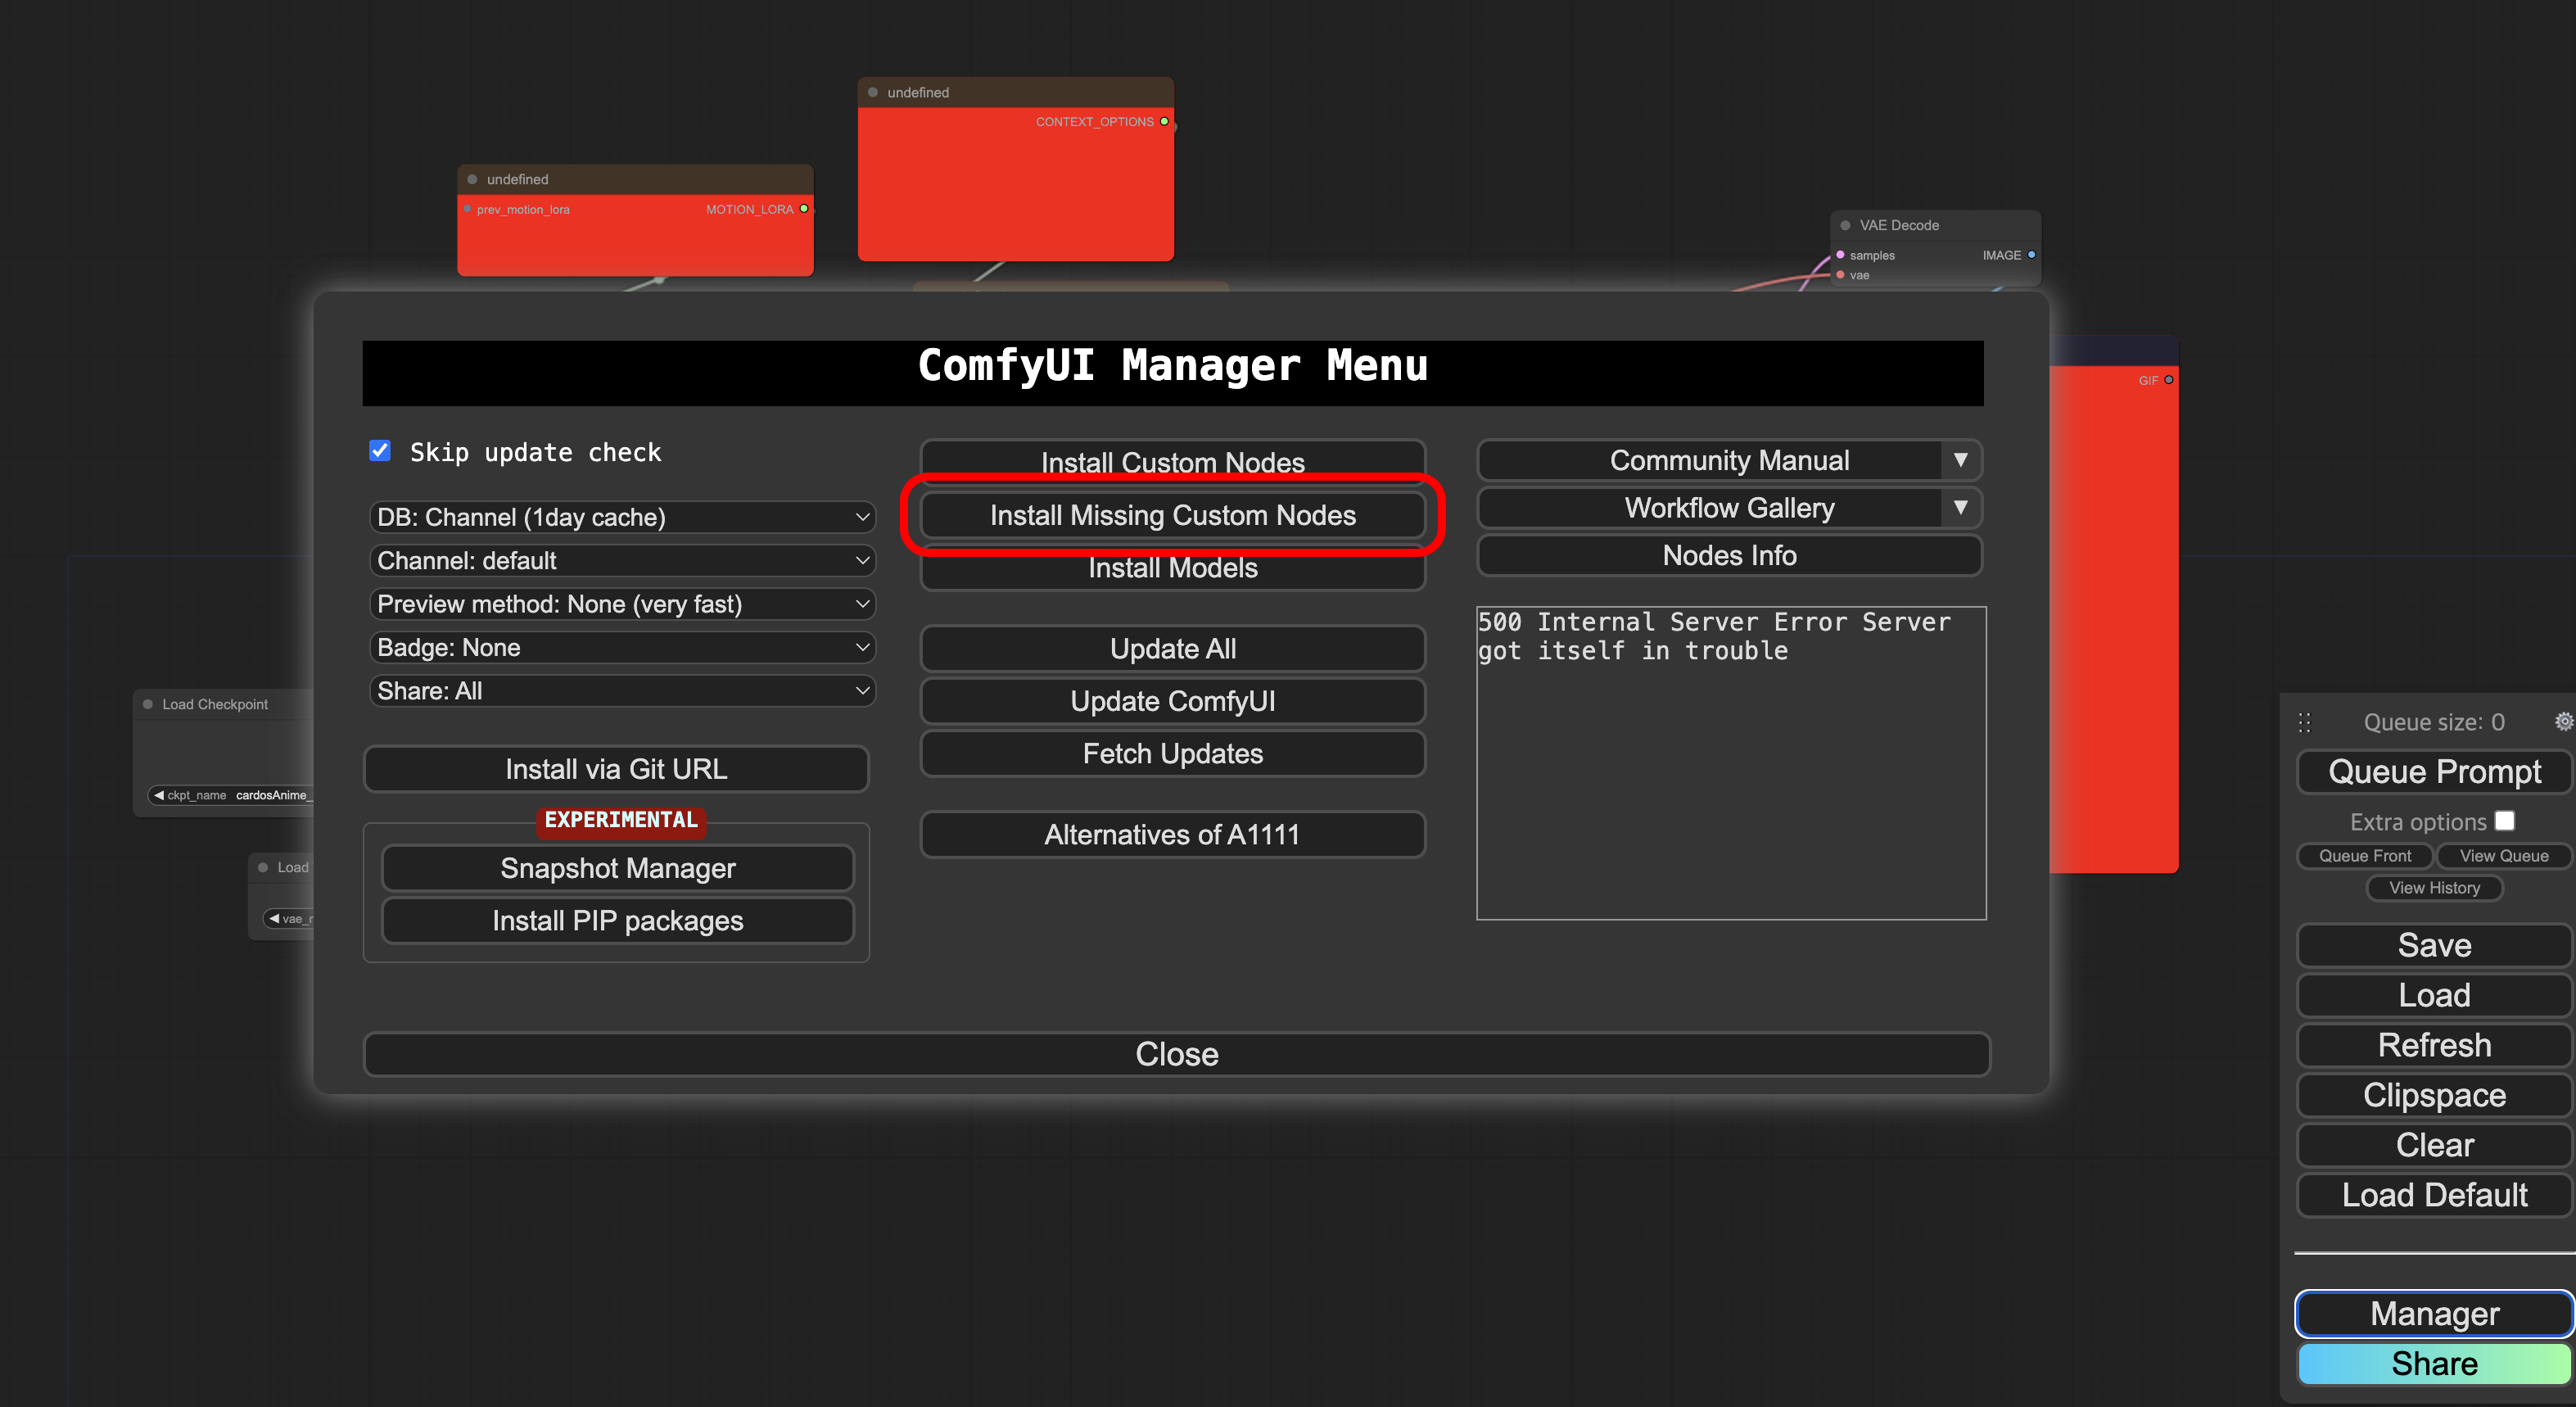Screen dimensions: 2576x1407
Task: Enable the Extra options checkbox
Action: coord(2504,821)
